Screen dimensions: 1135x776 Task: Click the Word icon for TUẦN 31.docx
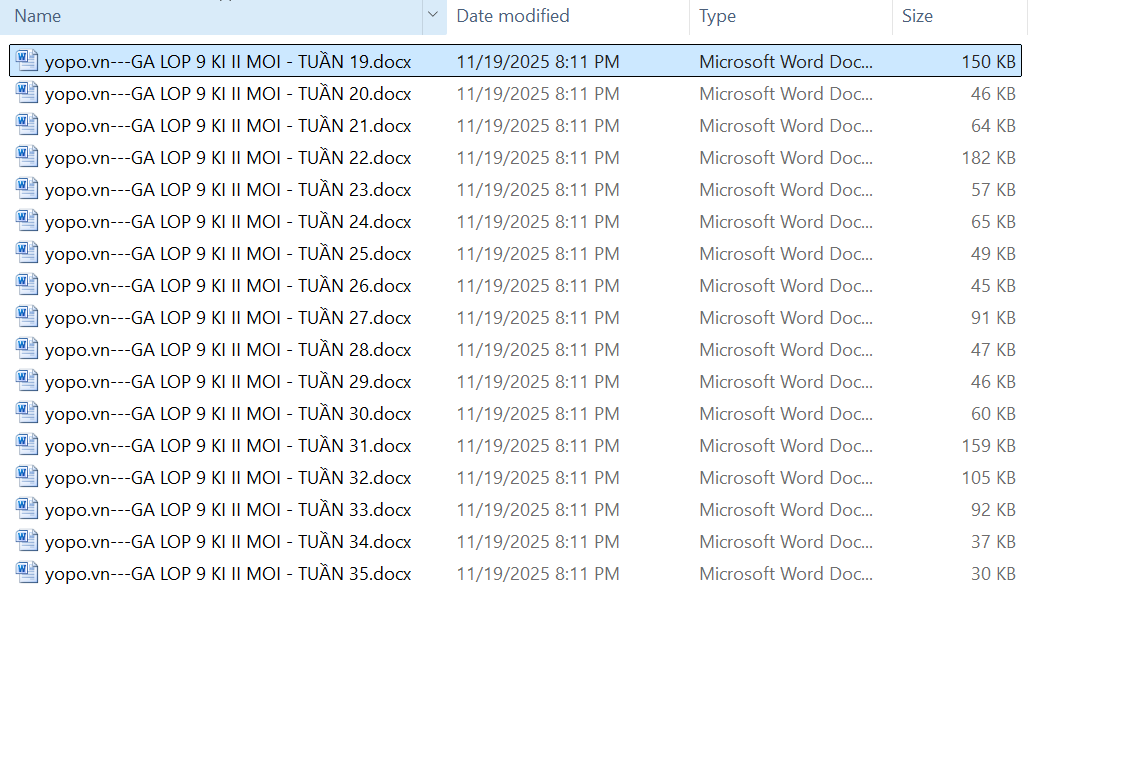(27, 445)
